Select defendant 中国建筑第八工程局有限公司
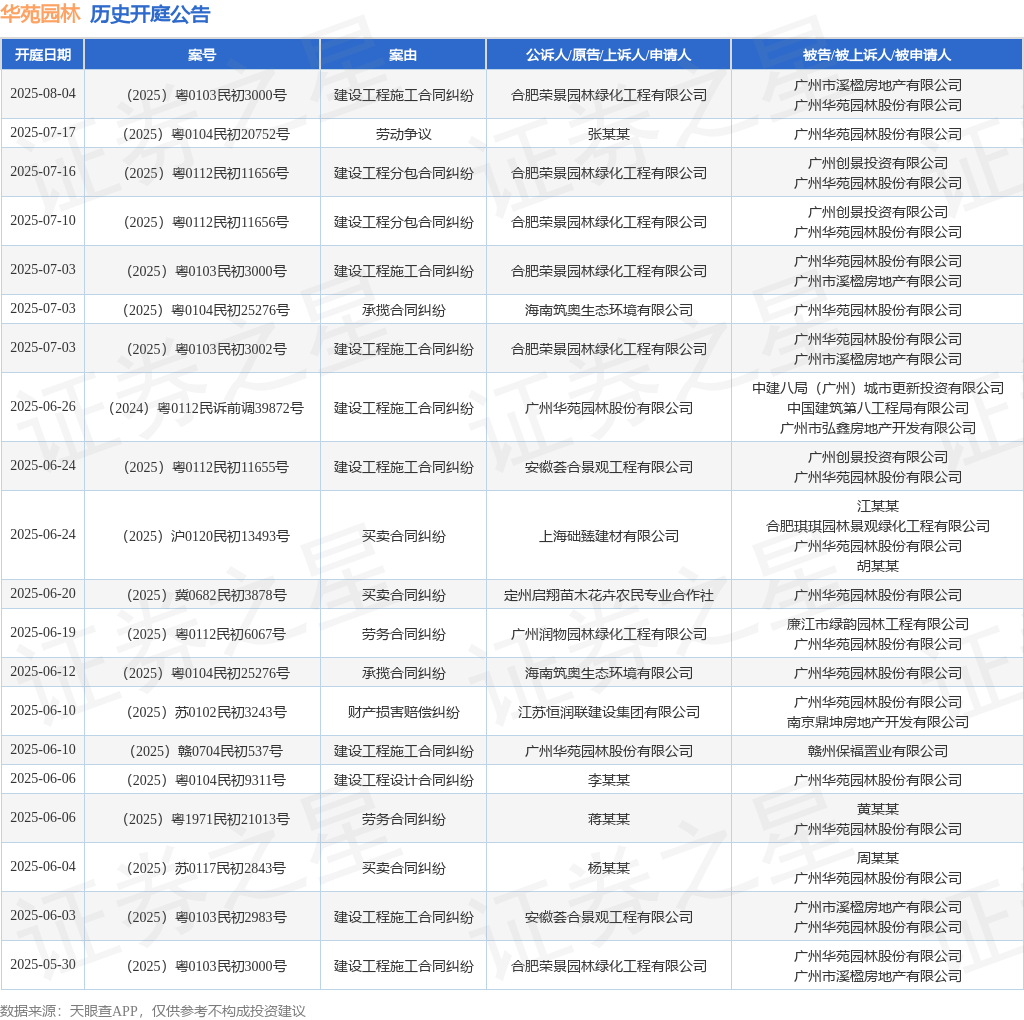 pos(878,408)
